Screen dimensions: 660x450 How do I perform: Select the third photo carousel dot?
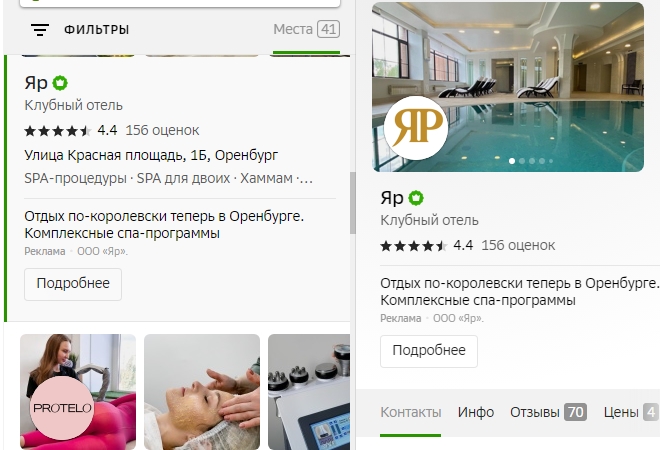pyautogui.click(x=532, y=161)
